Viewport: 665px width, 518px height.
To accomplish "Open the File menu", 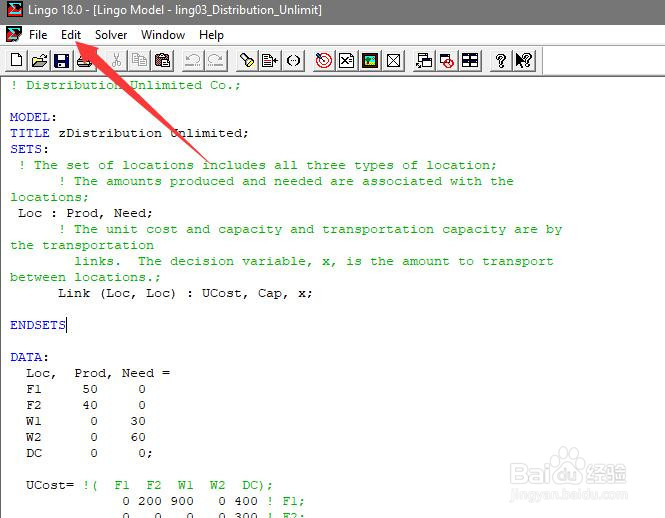I will (x=38, y=35).
